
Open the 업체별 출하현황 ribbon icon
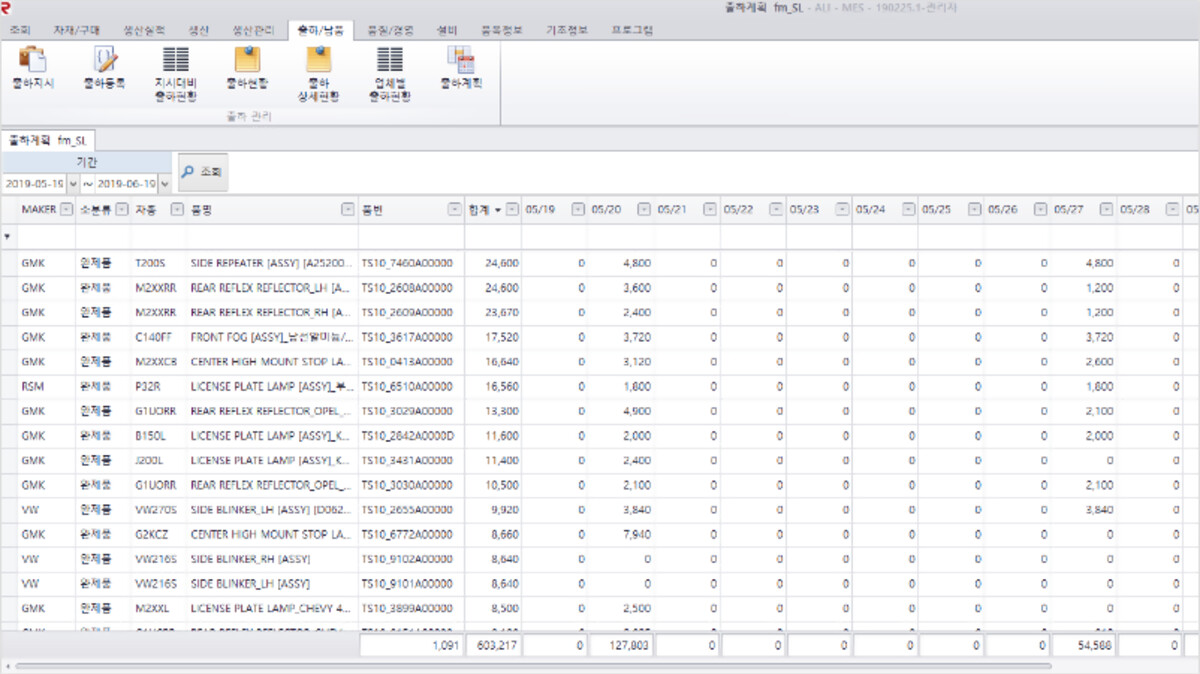(390, 75)
